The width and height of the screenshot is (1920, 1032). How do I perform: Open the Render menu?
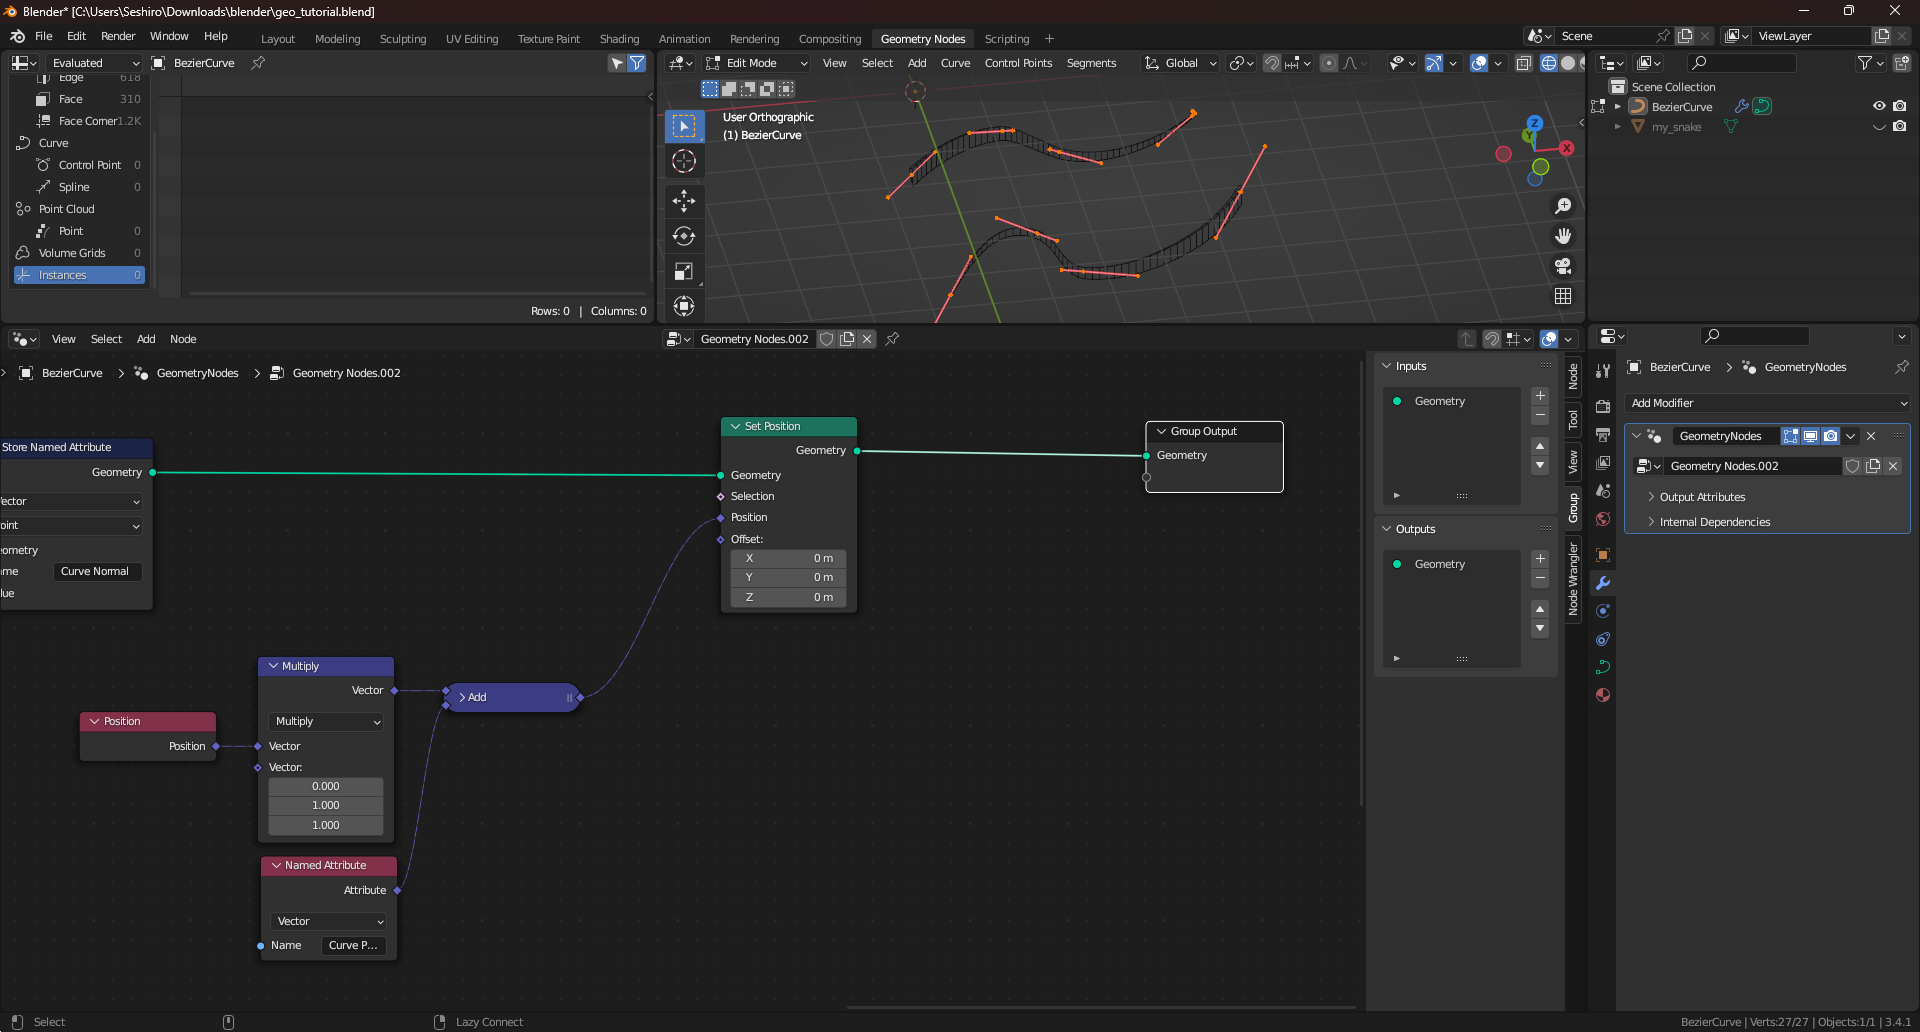pyautogui.click(x=118, y=36)
